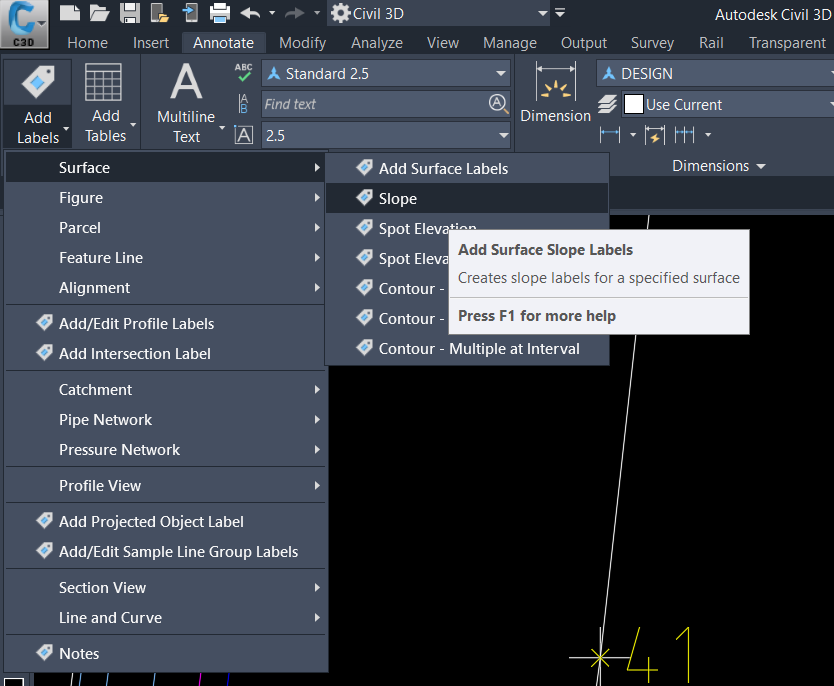Click the Save icon in quick access toolbar
834x686 pixels.
point(130,13)
